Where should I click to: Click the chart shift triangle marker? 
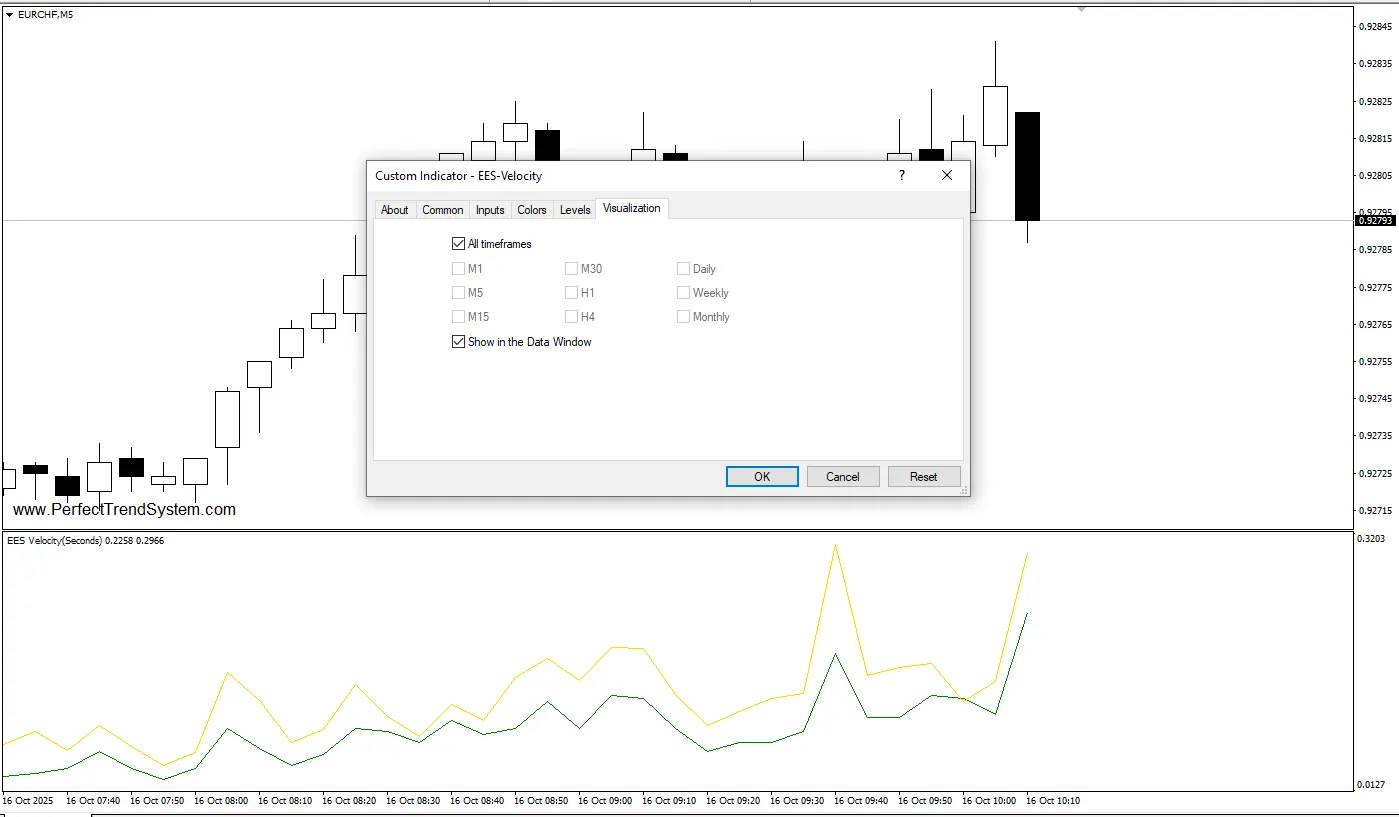pyautogui.click(x=1081, y=9)
